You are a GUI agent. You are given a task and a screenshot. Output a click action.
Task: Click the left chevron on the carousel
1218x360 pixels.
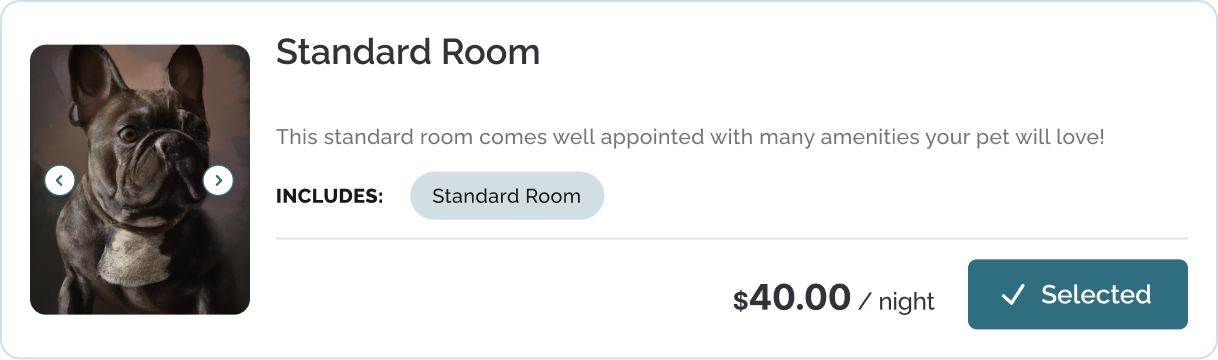point(60,180)
